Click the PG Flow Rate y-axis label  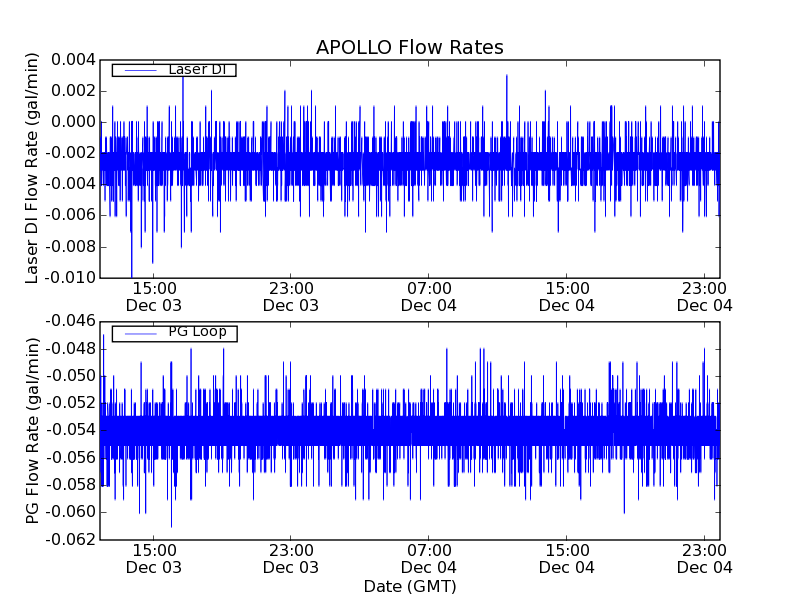point(33,430)
